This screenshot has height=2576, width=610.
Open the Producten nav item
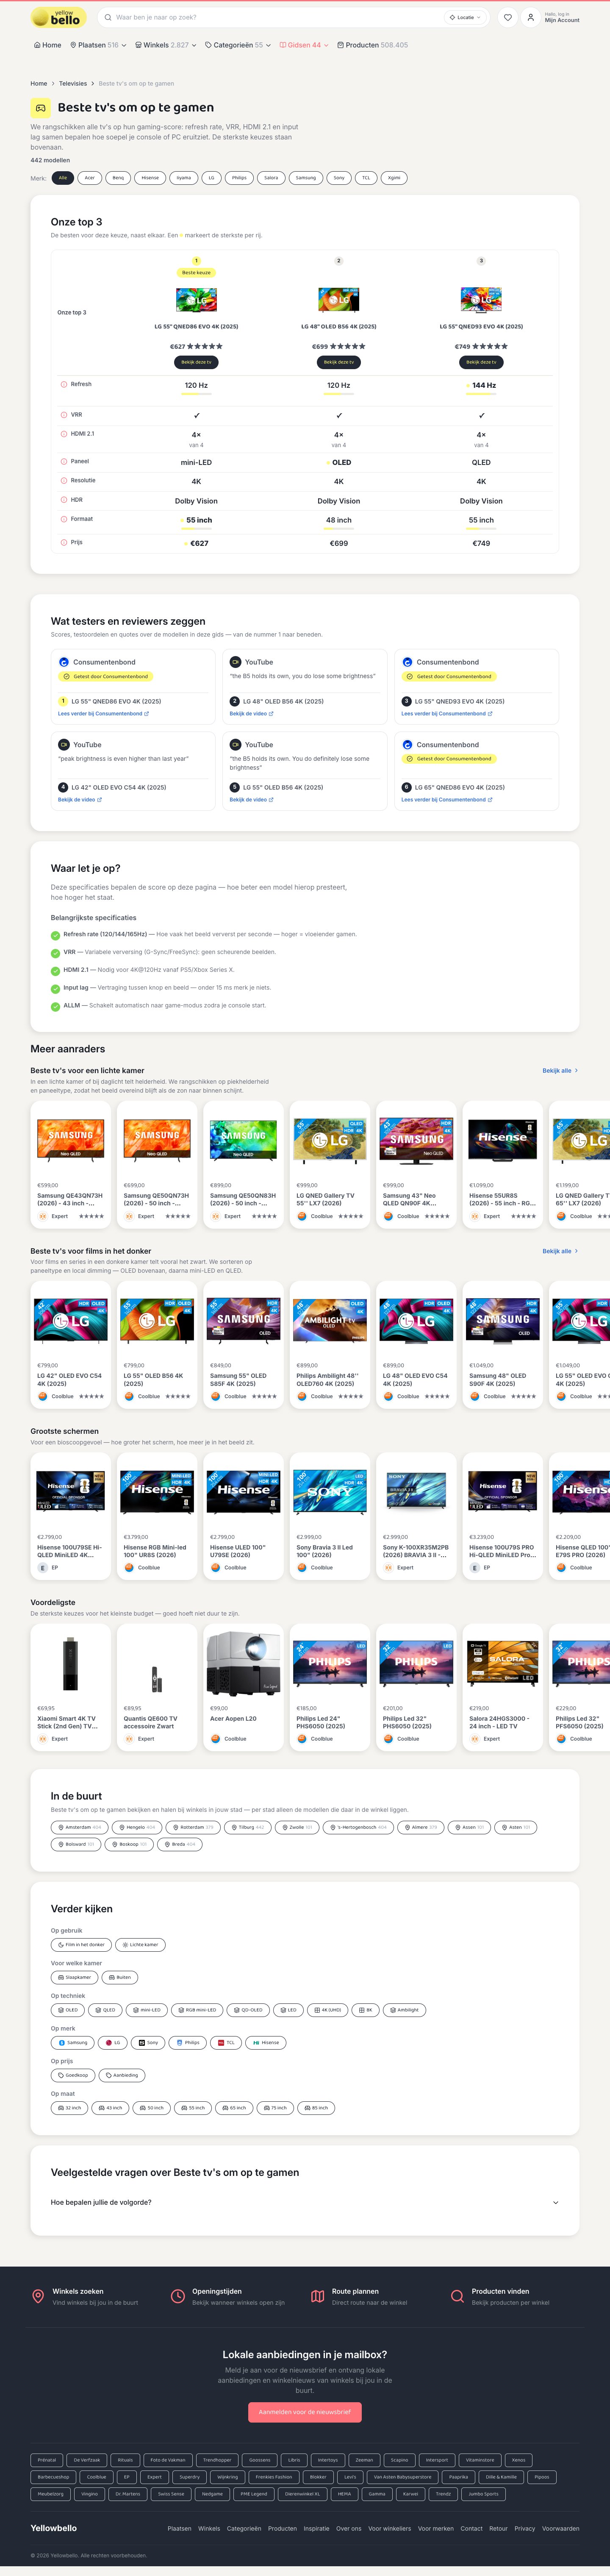coord(372,45)
